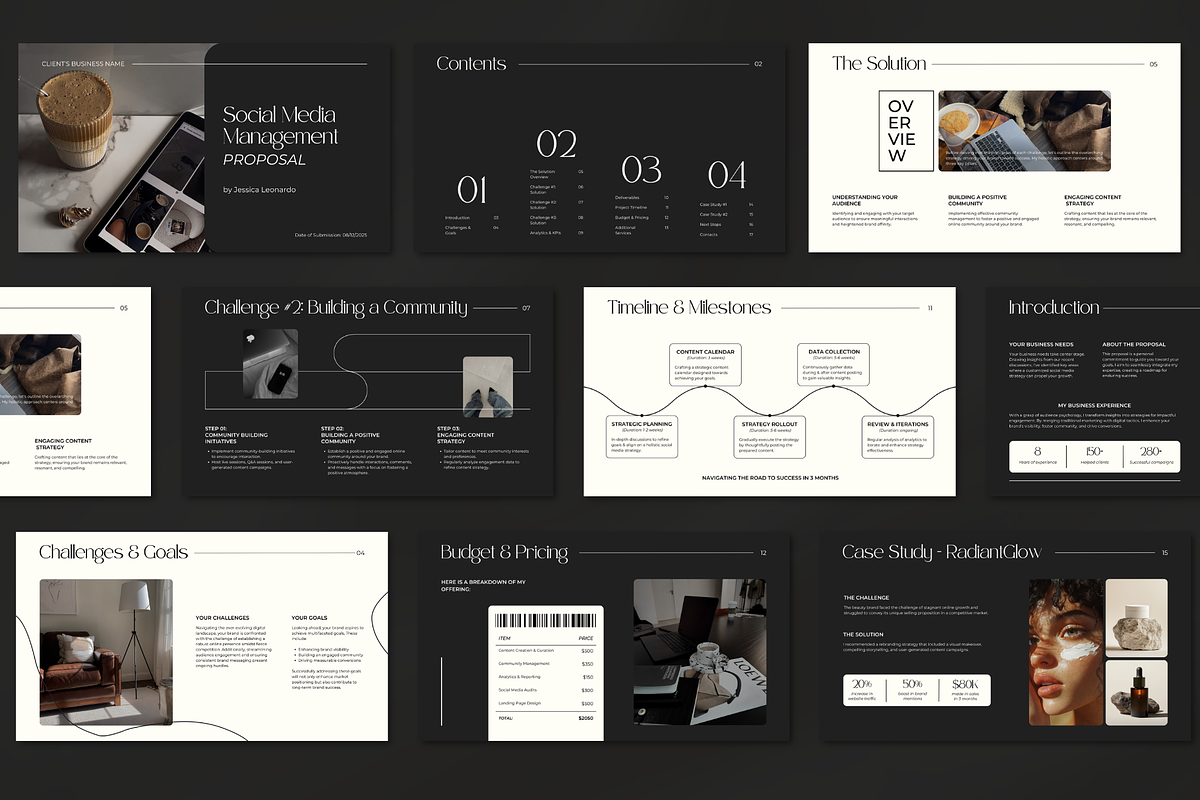Click the shoes photo on the Challenge #2 slide
The width and height of the screenshot is (1200, 800).
[488, 386]
